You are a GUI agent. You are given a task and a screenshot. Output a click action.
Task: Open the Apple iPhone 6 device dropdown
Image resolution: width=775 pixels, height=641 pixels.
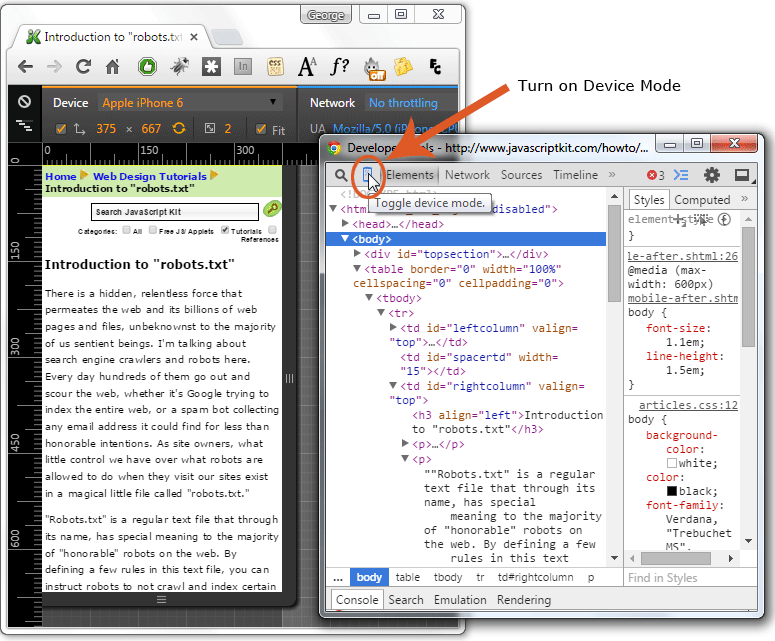click(190, 103)
